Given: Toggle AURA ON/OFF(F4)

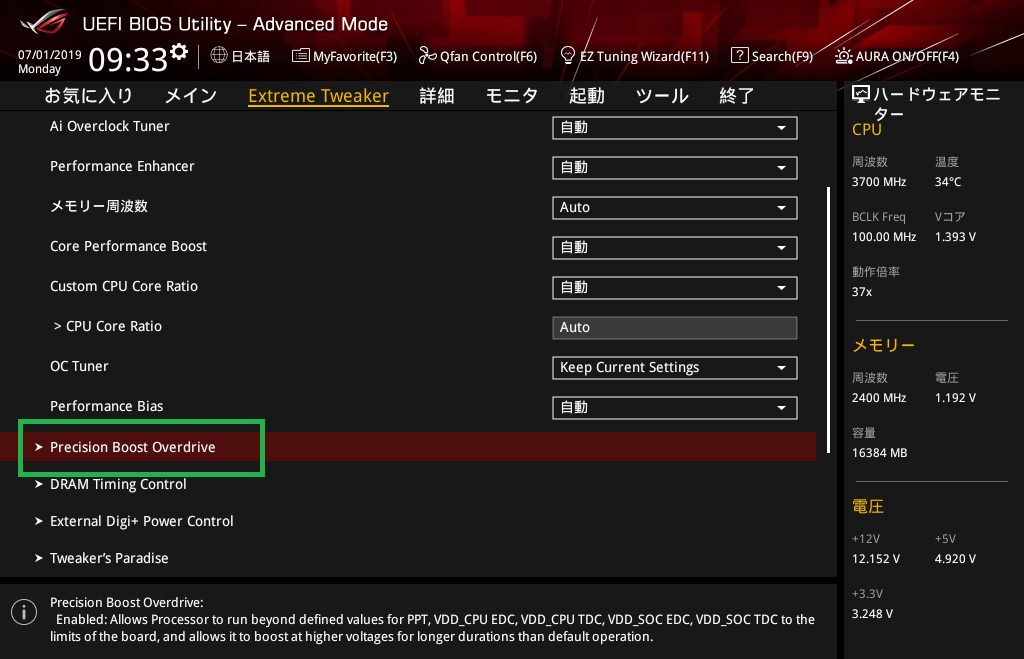Looking at the screenshot, I should pyautogui.click(x=897, y=56).
